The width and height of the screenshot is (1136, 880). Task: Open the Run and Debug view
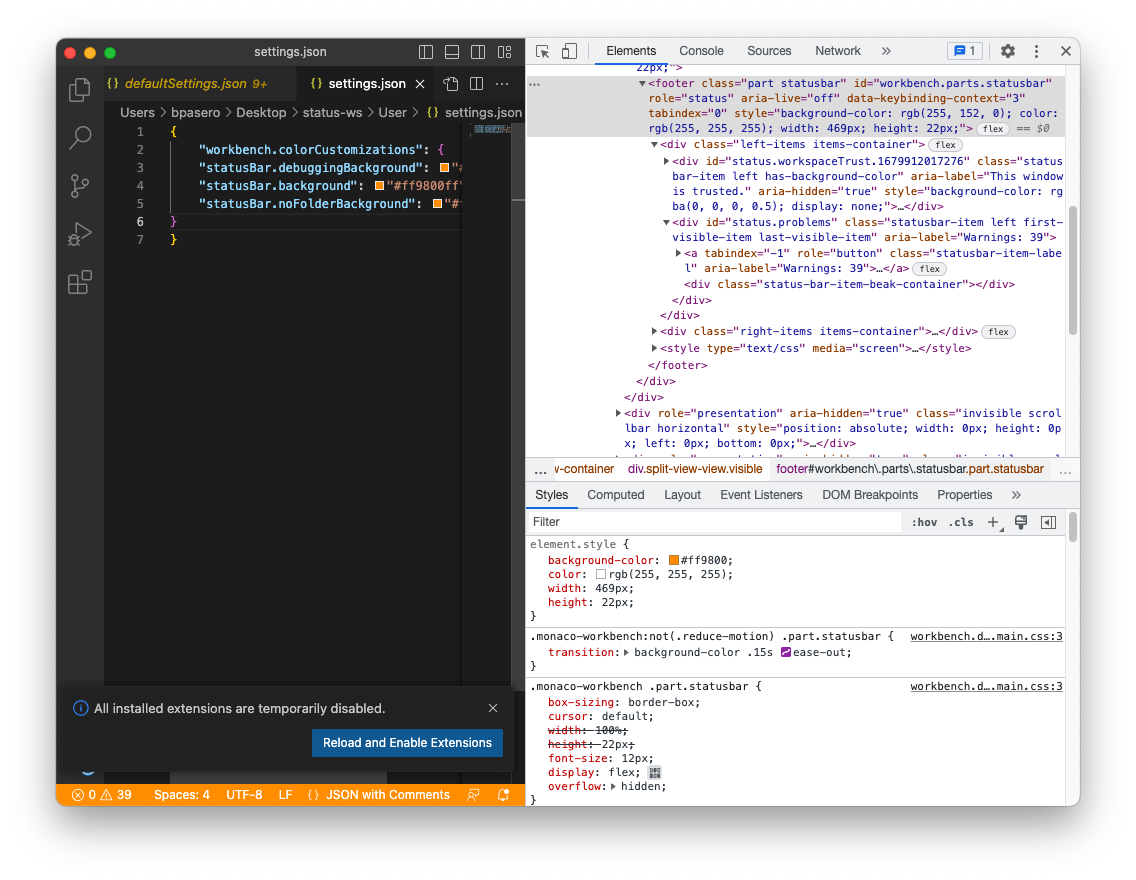(x=79, y=234)
